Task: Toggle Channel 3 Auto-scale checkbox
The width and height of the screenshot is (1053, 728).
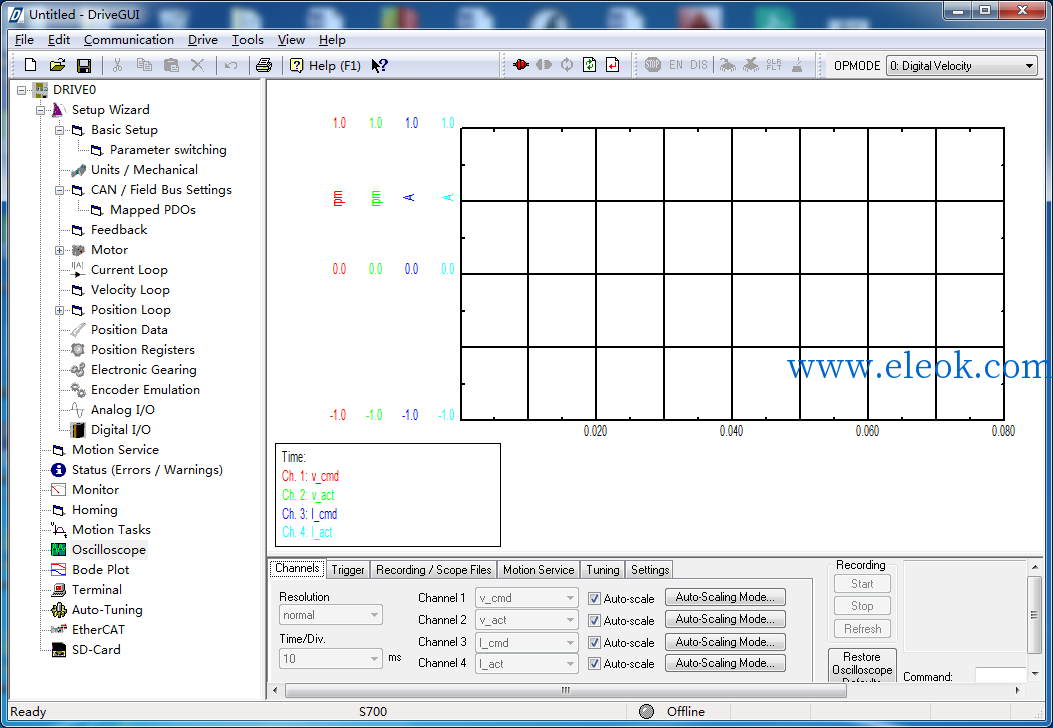Action: [x=594, y=643]
